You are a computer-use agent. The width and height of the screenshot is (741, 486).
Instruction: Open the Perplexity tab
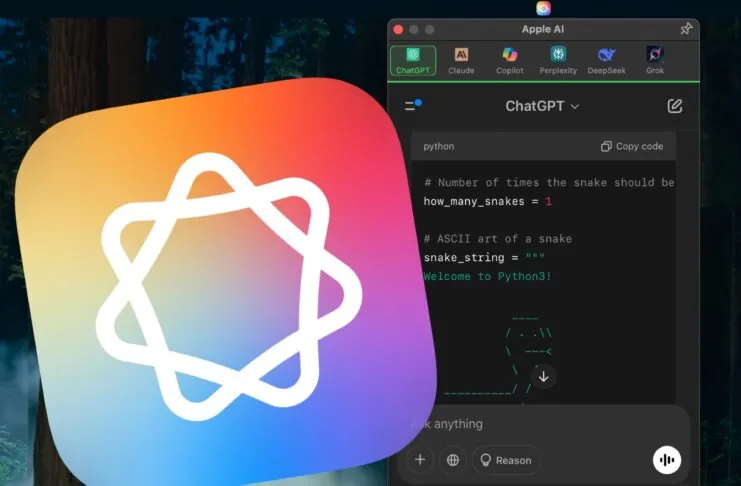pyautogui.click(x=558, y=61)
